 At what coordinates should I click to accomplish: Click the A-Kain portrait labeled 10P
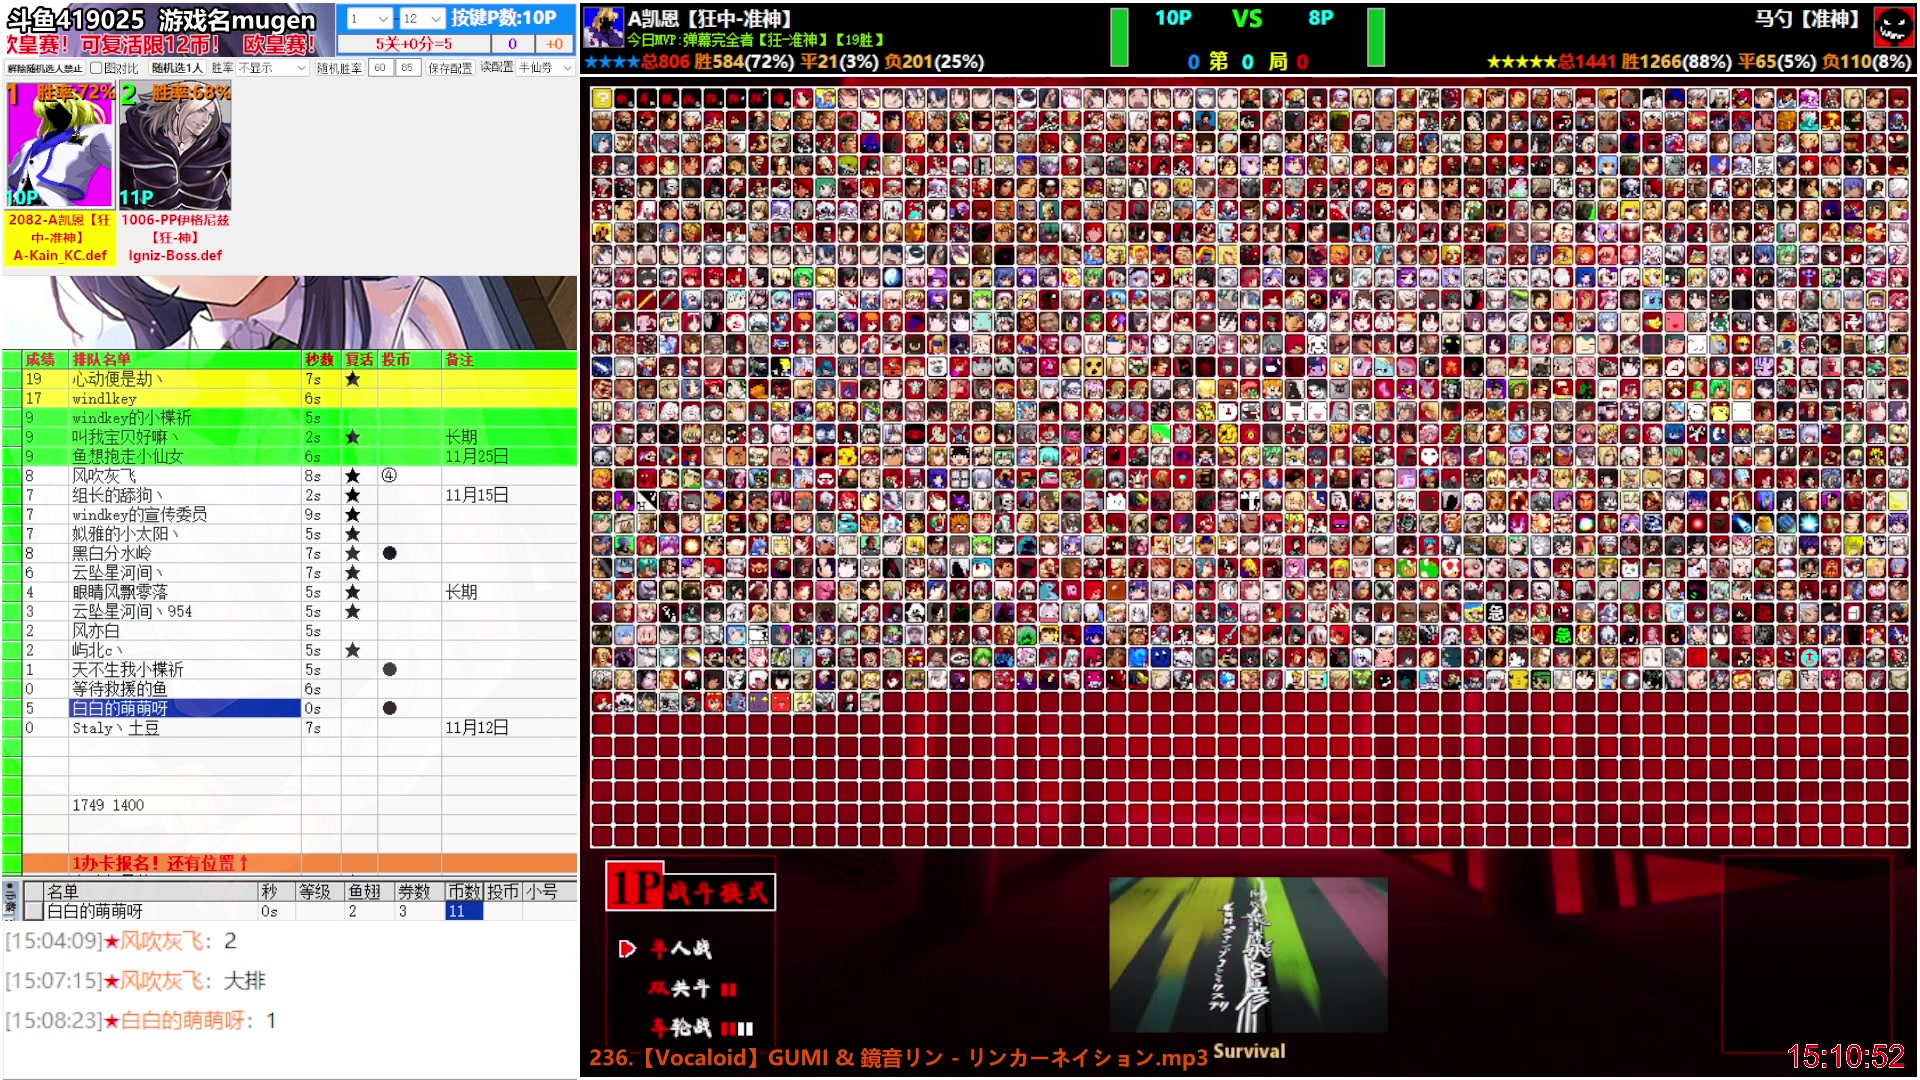pyautogui.click(x=60, y=146)
